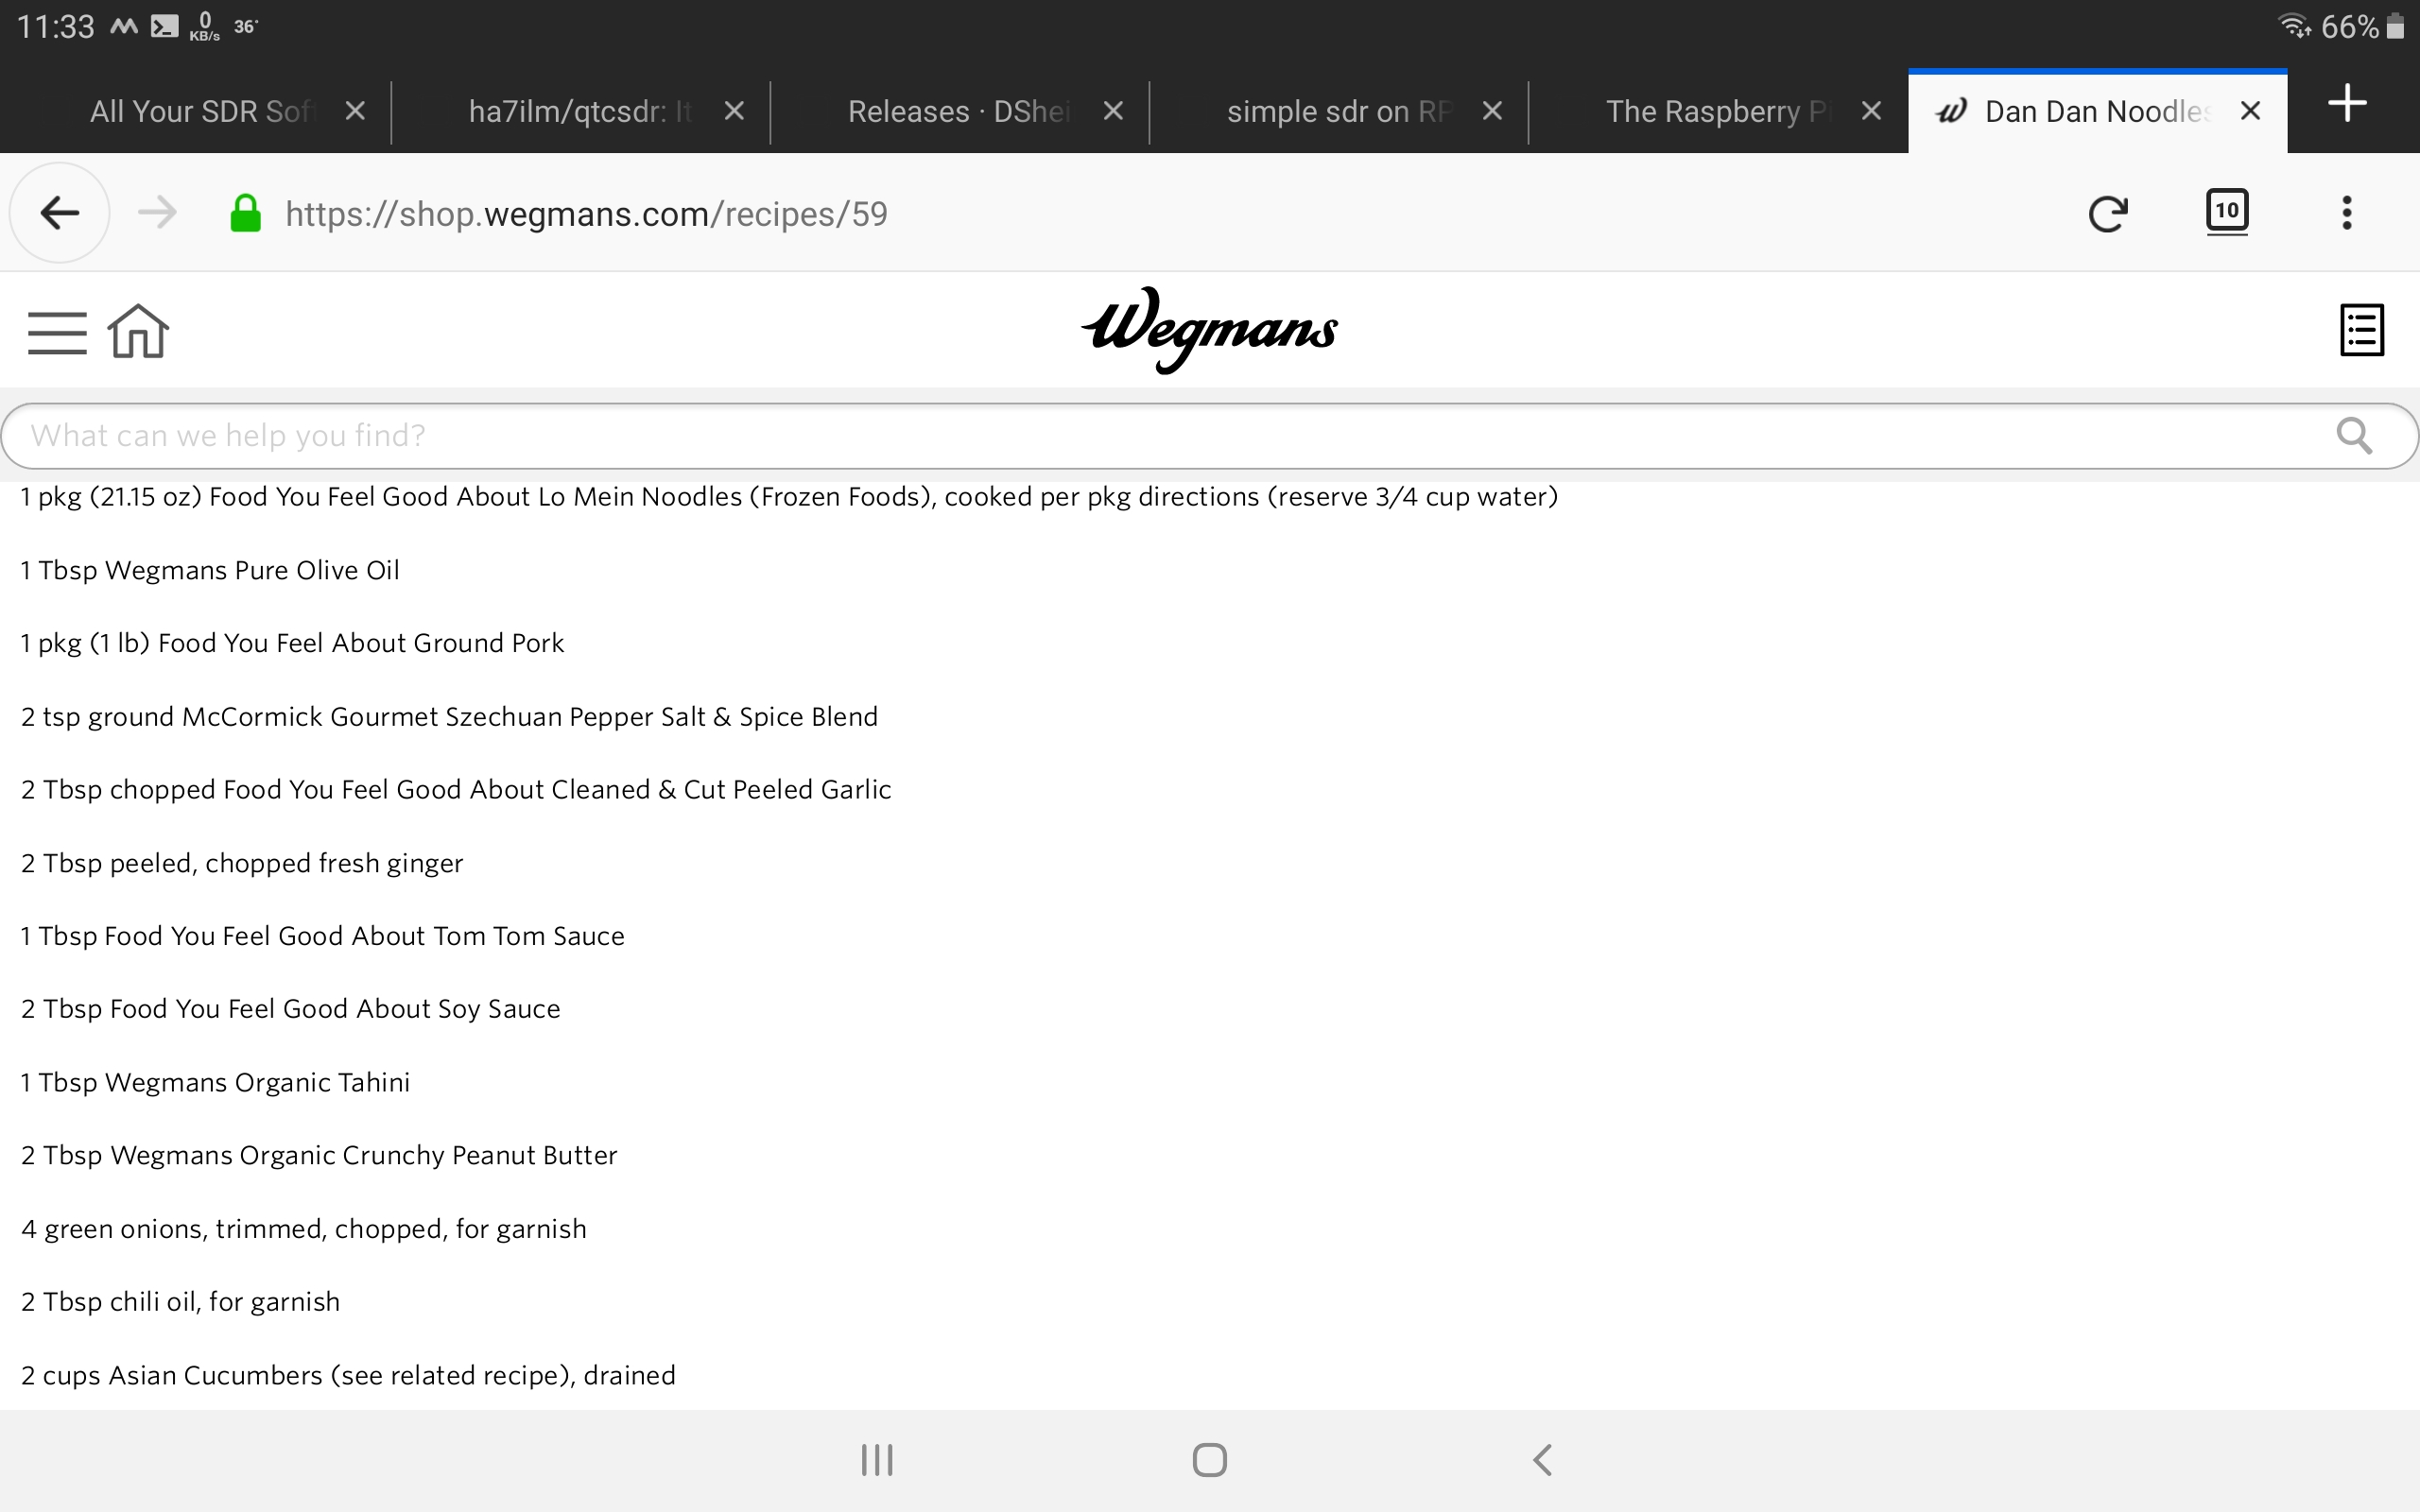Screen dimensions: 2420x1512
Task: Click the Cleaned & Cut Peeled Garlic line
Action: (456, 790)
